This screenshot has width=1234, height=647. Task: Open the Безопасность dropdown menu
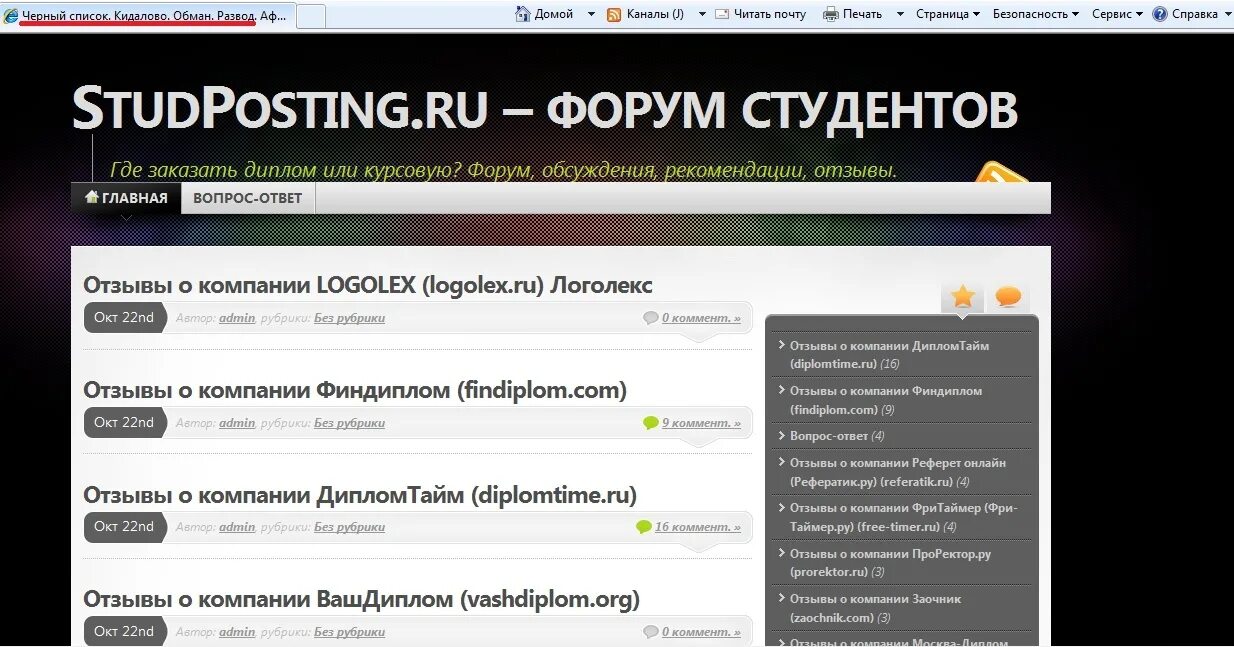(x=1030, y=13)
